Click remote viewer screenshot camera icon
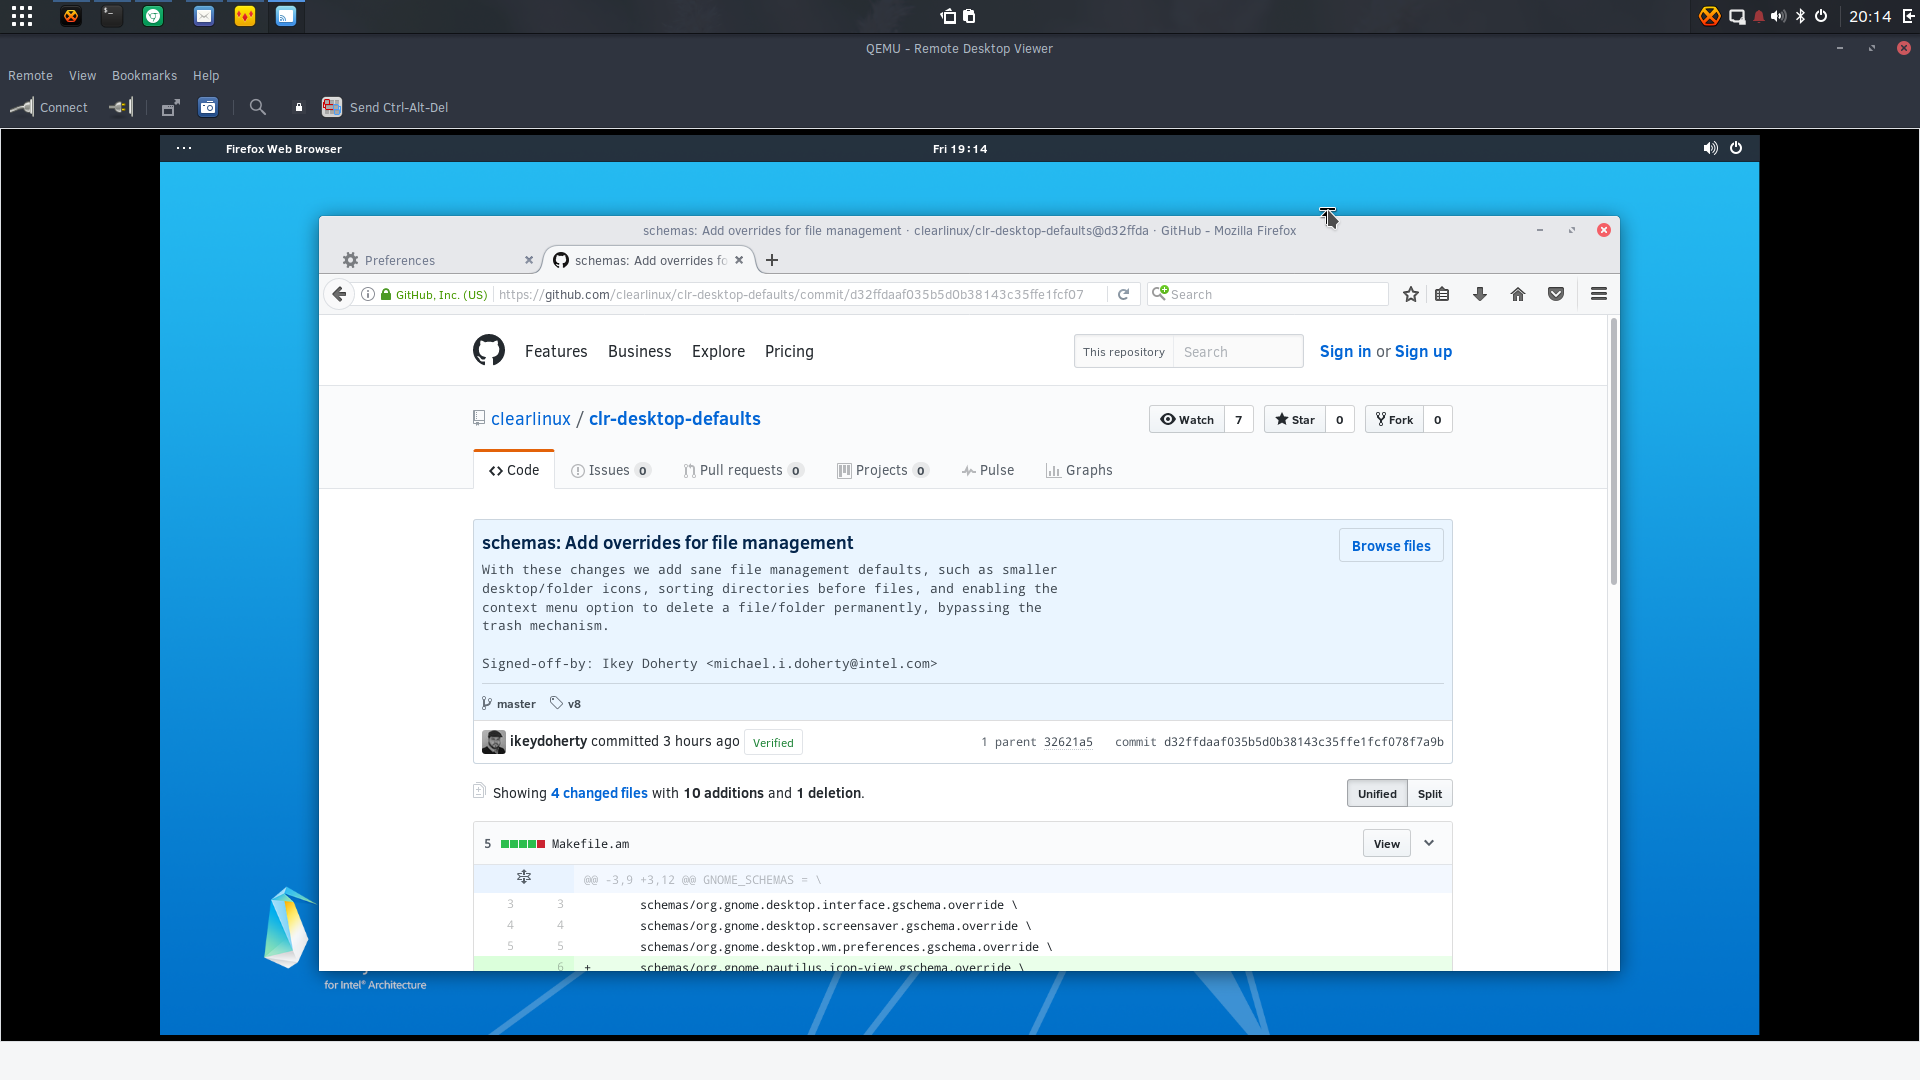Screen dimensions: 1920x1080 (x=208, y=107)
